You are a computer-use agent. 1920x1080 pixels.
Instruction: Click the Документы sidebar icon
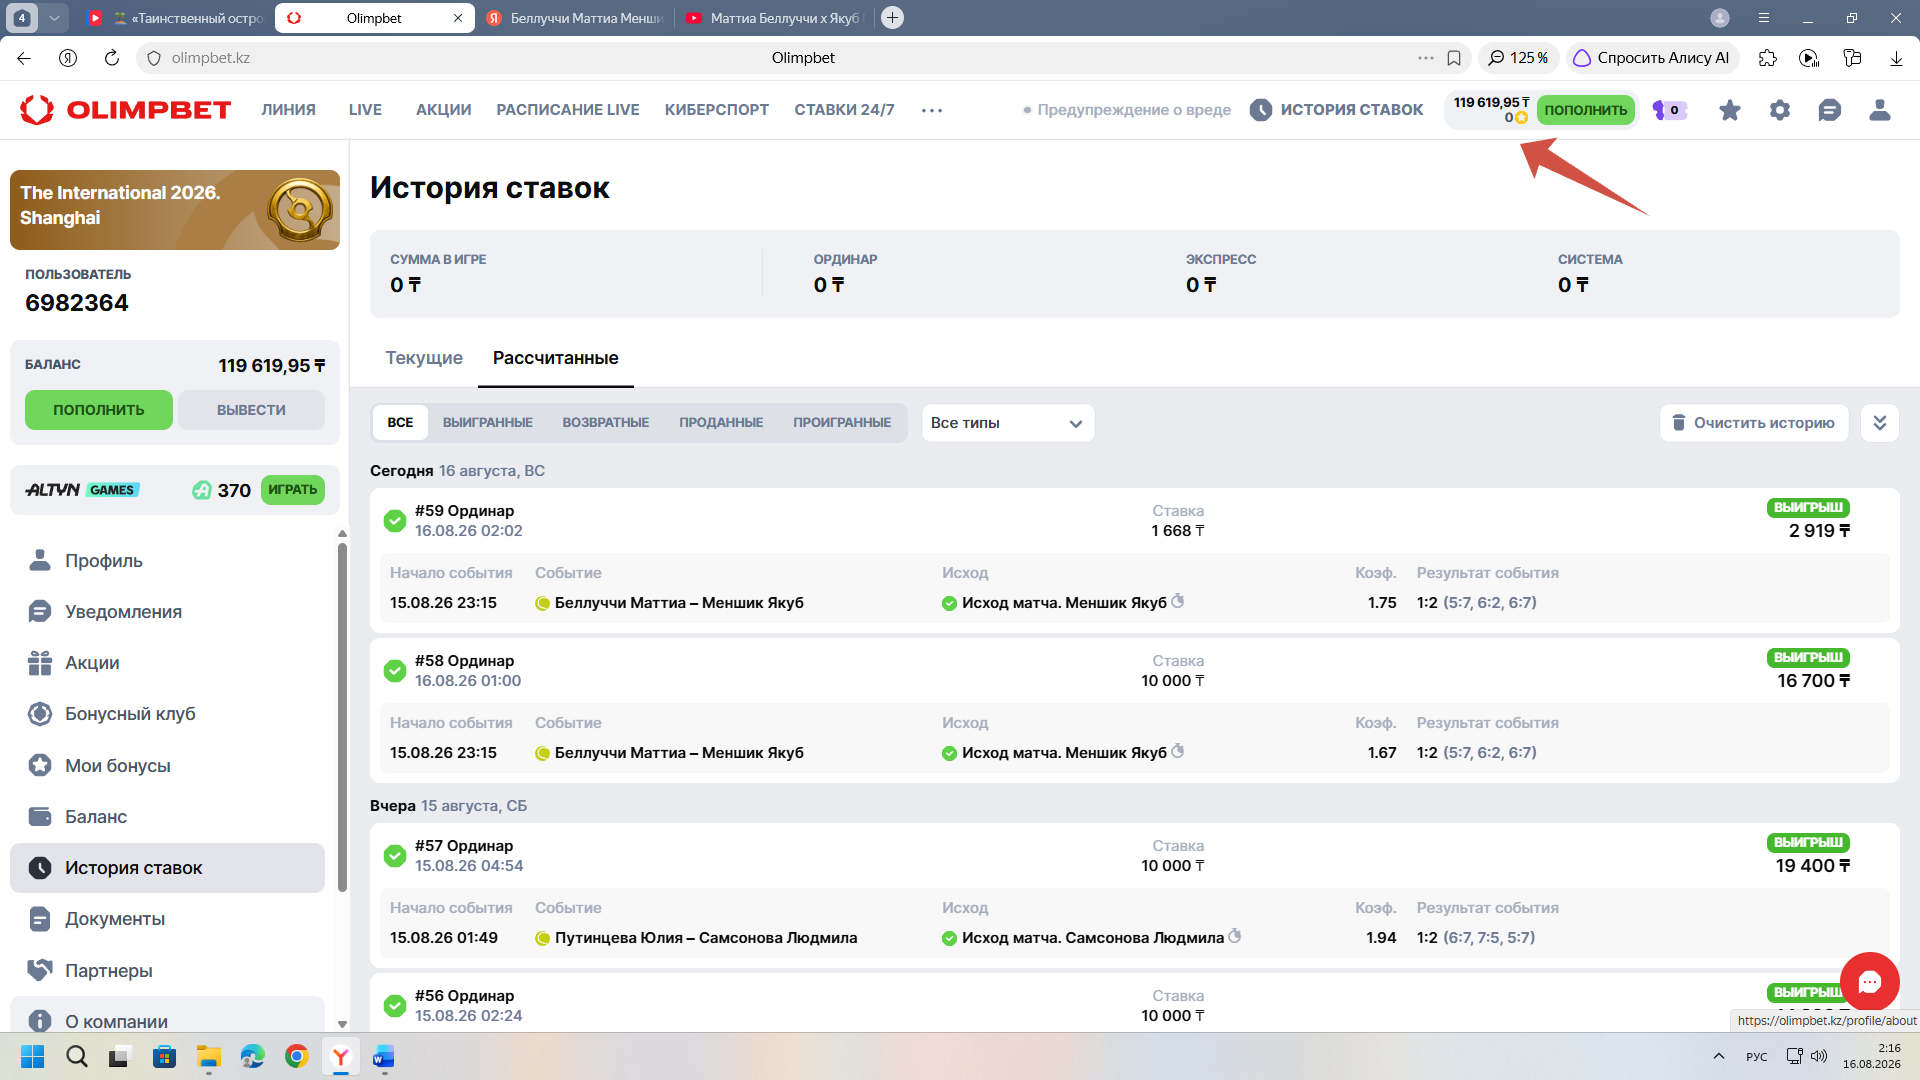(40, 918)
